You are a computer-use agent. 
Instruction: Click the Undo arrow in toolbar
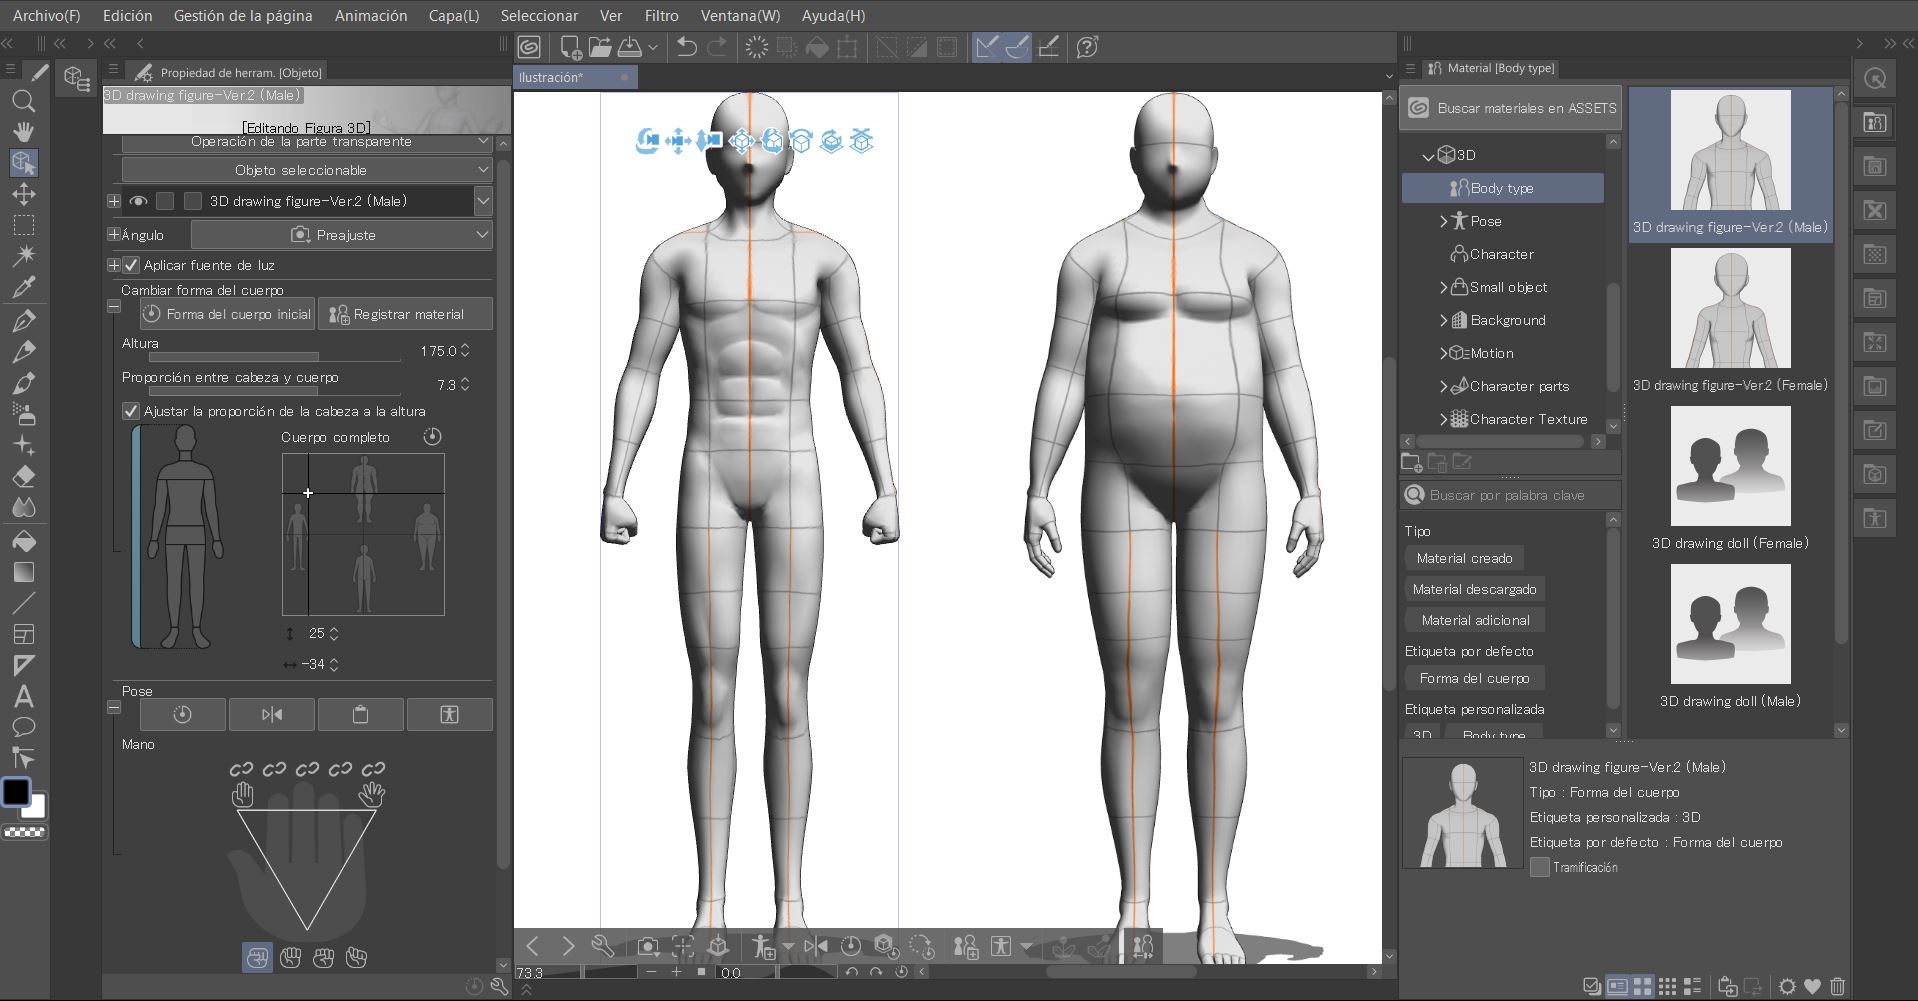[x=686, y=47]
